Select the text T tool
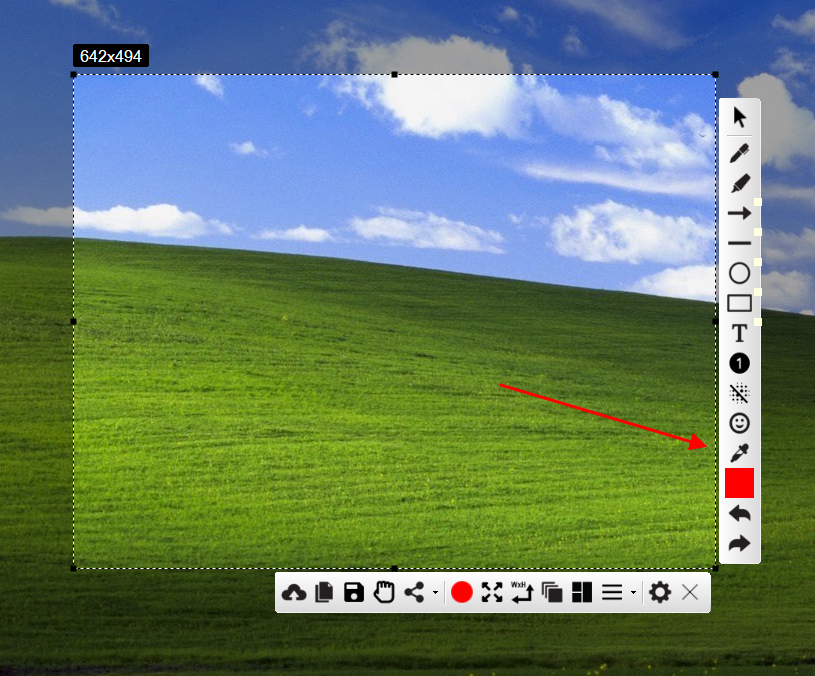Screen dimensions: 815x676 point(739,333)
